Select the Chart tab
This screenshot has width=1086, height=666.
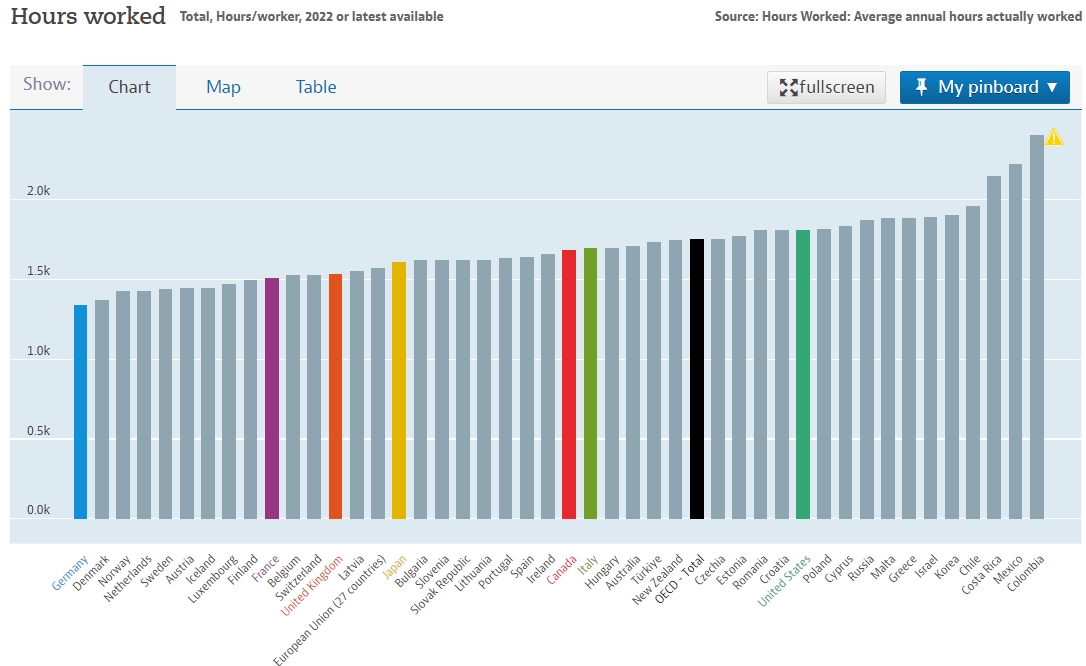click(130, 87)
